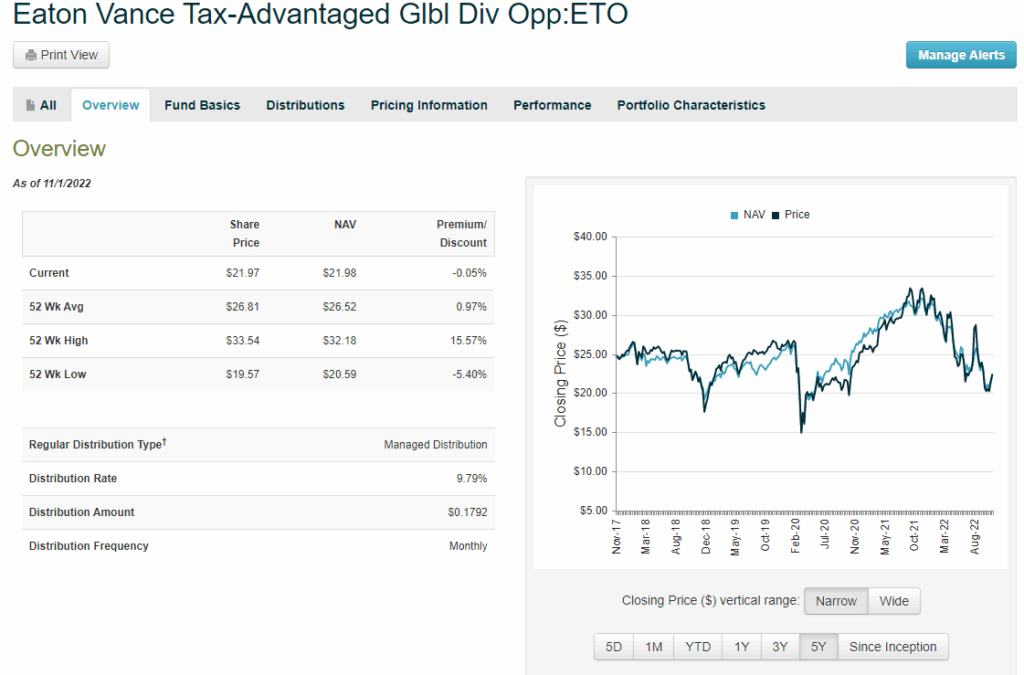The width and height of the screenshot is (1024, 675).
Task: Go to the Distributions tab
Action: [305, 105]
